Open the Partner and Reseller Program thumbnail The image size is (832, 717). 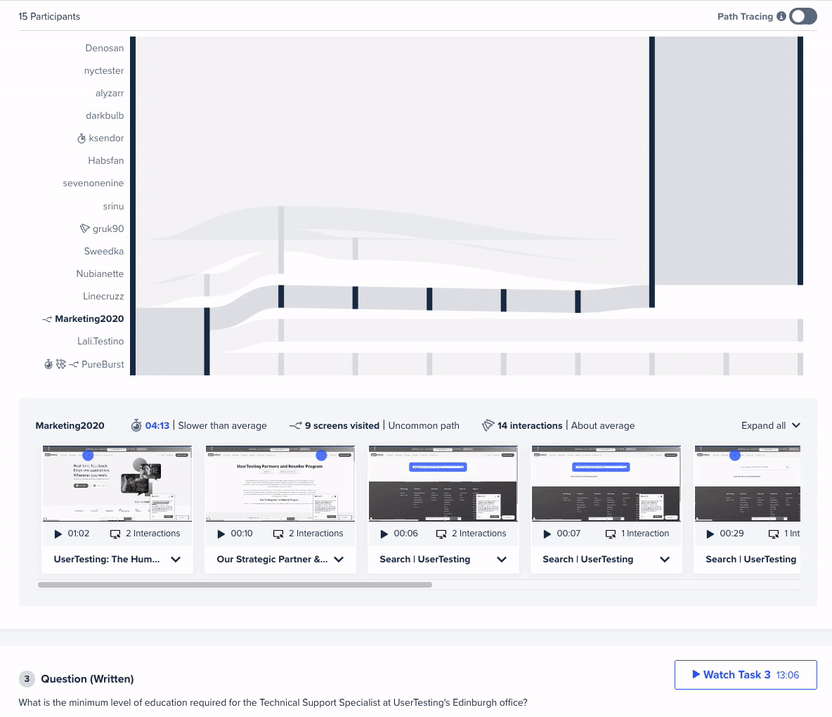click(x=280, y=485)
